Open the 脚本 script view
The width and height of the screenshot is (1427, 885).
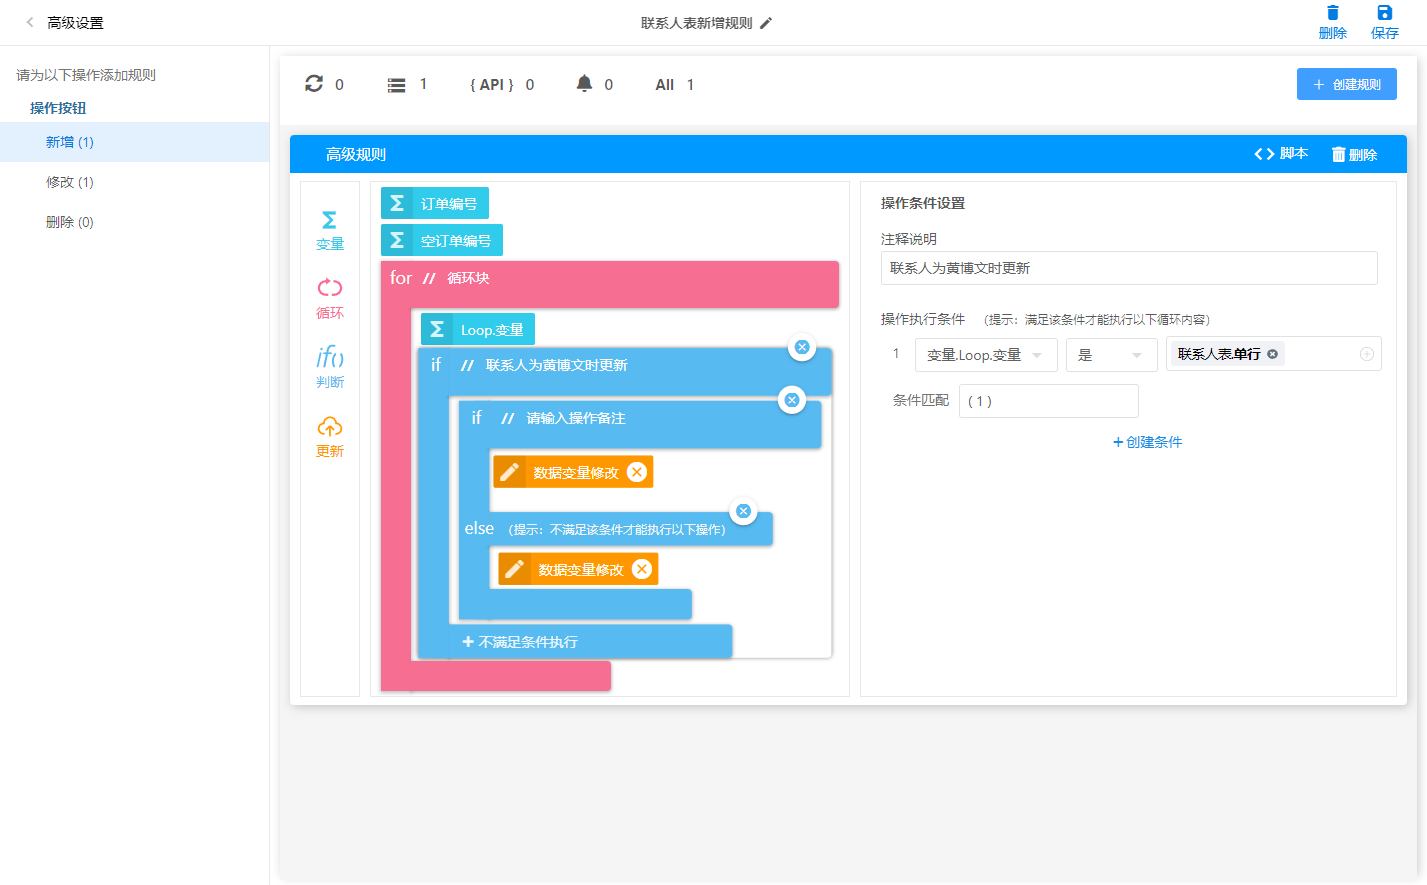tap(1281, 154)
